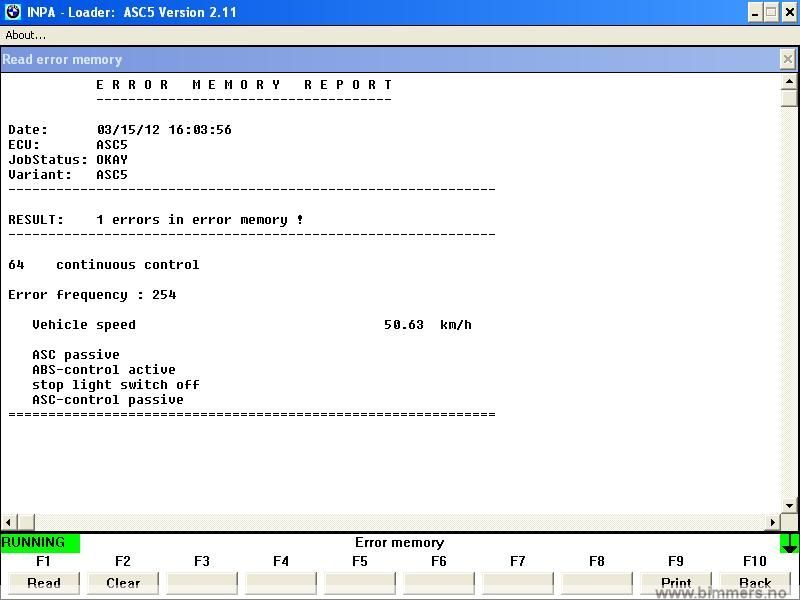Click the 'ASC passive' line
Image resolution: width=800 pixels, height=600 pixels.
click(76, 355)
